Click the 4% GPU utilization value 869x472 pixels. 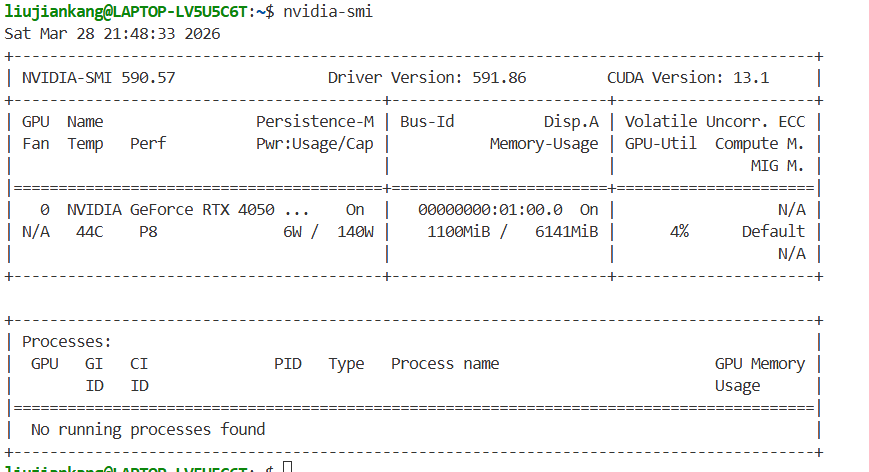tap(679, 231)
